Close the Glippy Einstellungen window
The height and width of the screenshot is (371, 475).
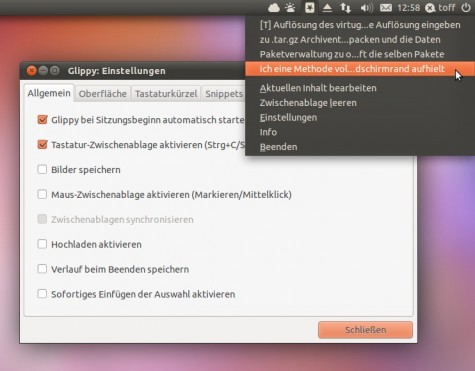32,71
